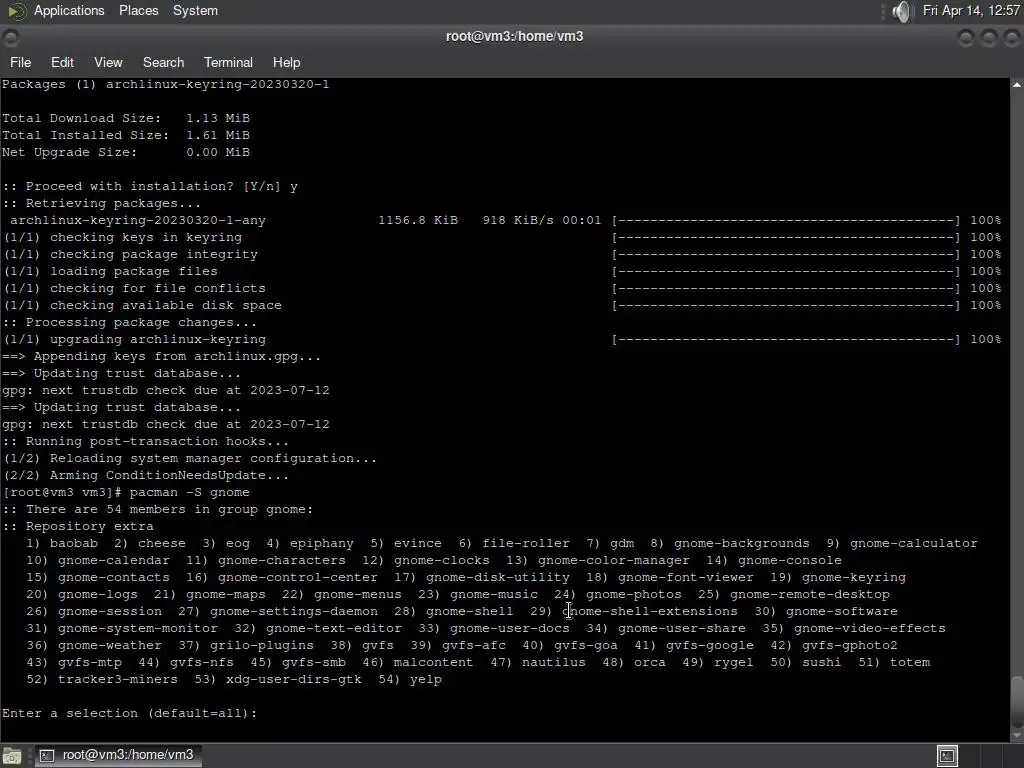Open the View menu

click(x=108, y=63)
